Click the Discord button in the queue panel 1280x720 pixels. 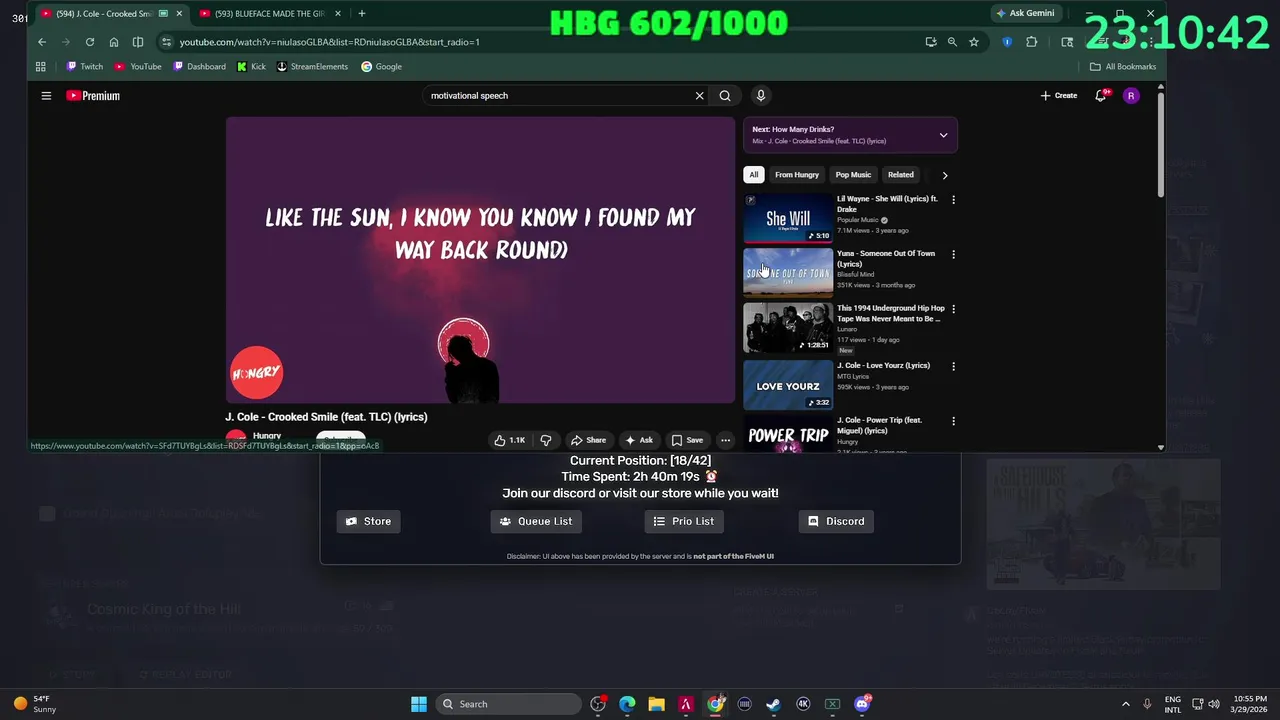(836, 521)
